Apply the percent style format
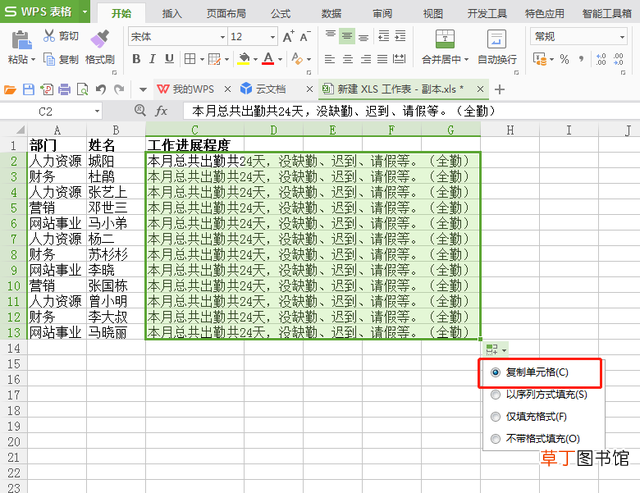The height and width of the screenshot is (493, 640). point(564,59)
